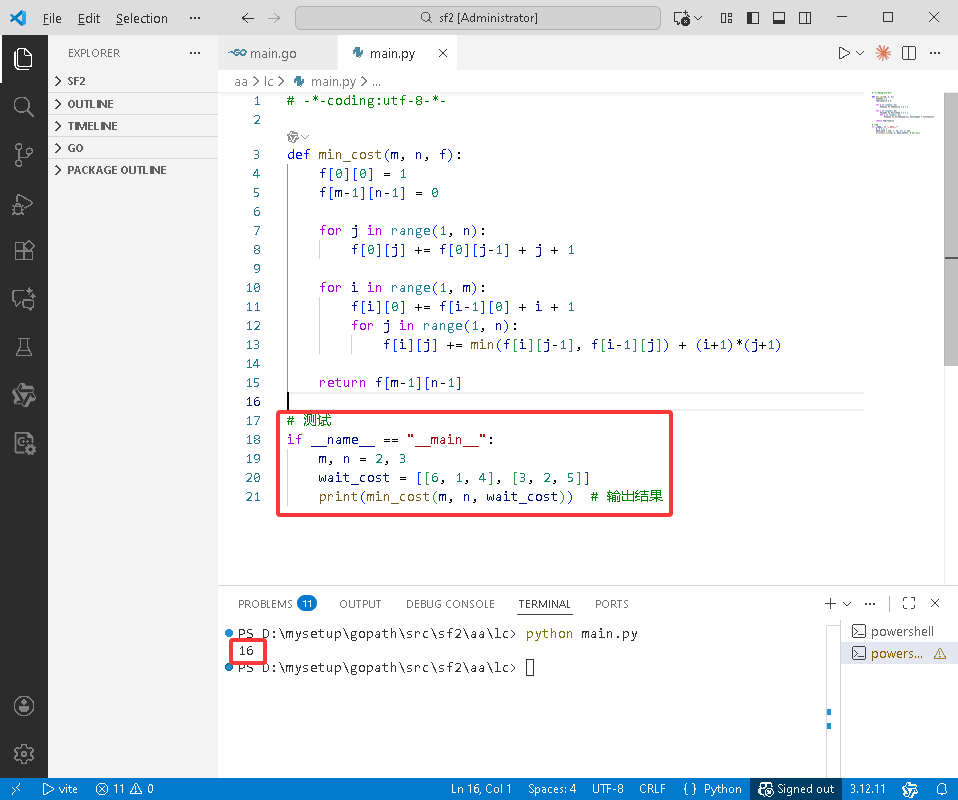The width and height of the screenshot is (958, 800).
Task: Expand the OUTLINE section
Action: coord(133,104)
